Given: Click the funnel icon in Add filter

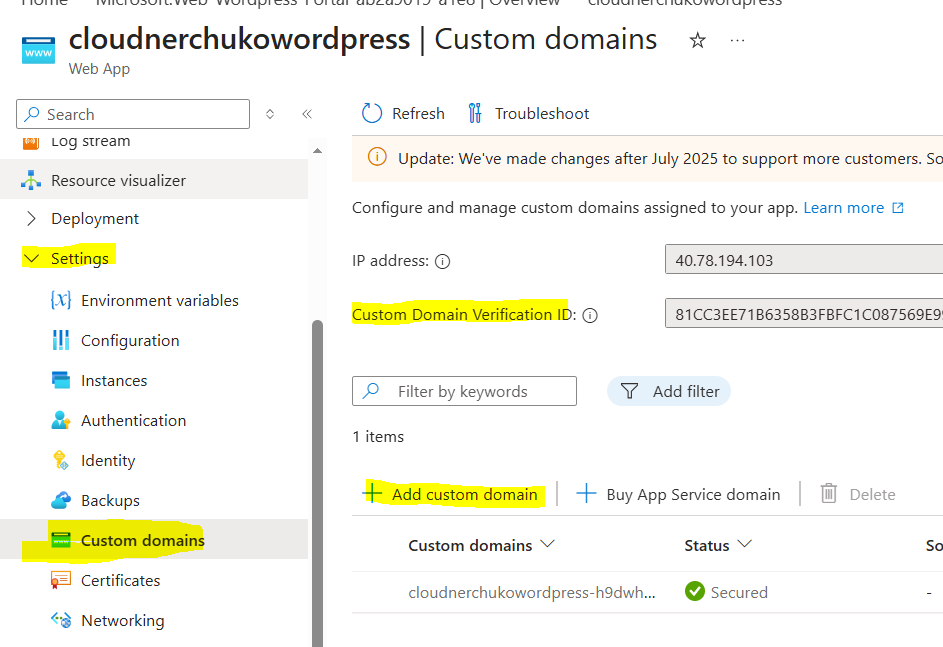Looking at the screenshot, I should (629, 391).
